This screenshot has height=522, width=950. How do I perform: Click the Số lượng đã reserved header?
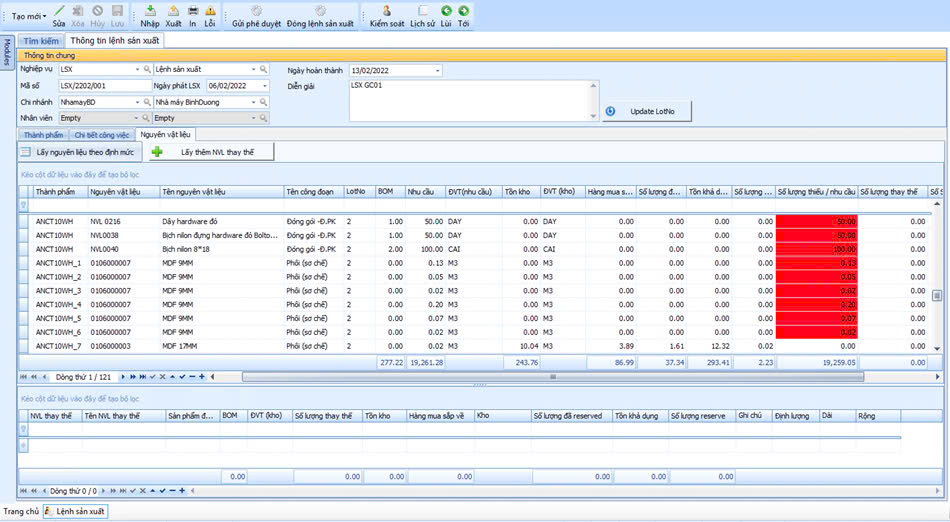tap(571, 416)
